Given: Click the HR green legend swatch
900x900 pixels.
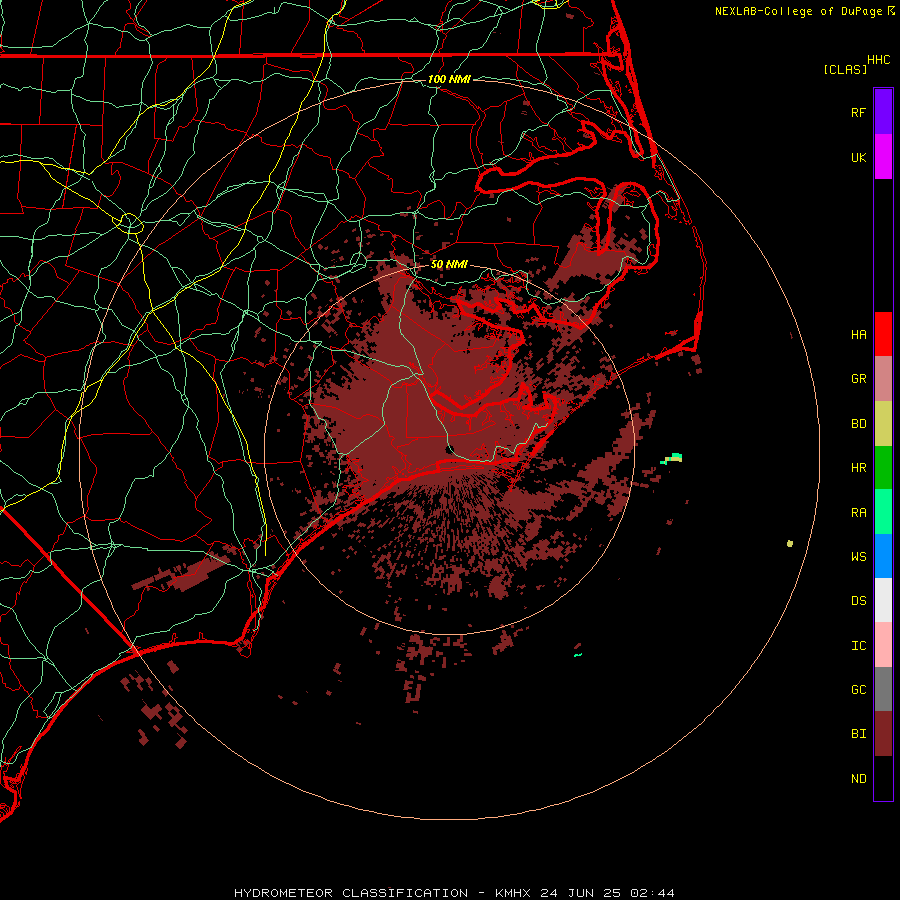Looking at the screenshot, I should (x=883, y=468).
